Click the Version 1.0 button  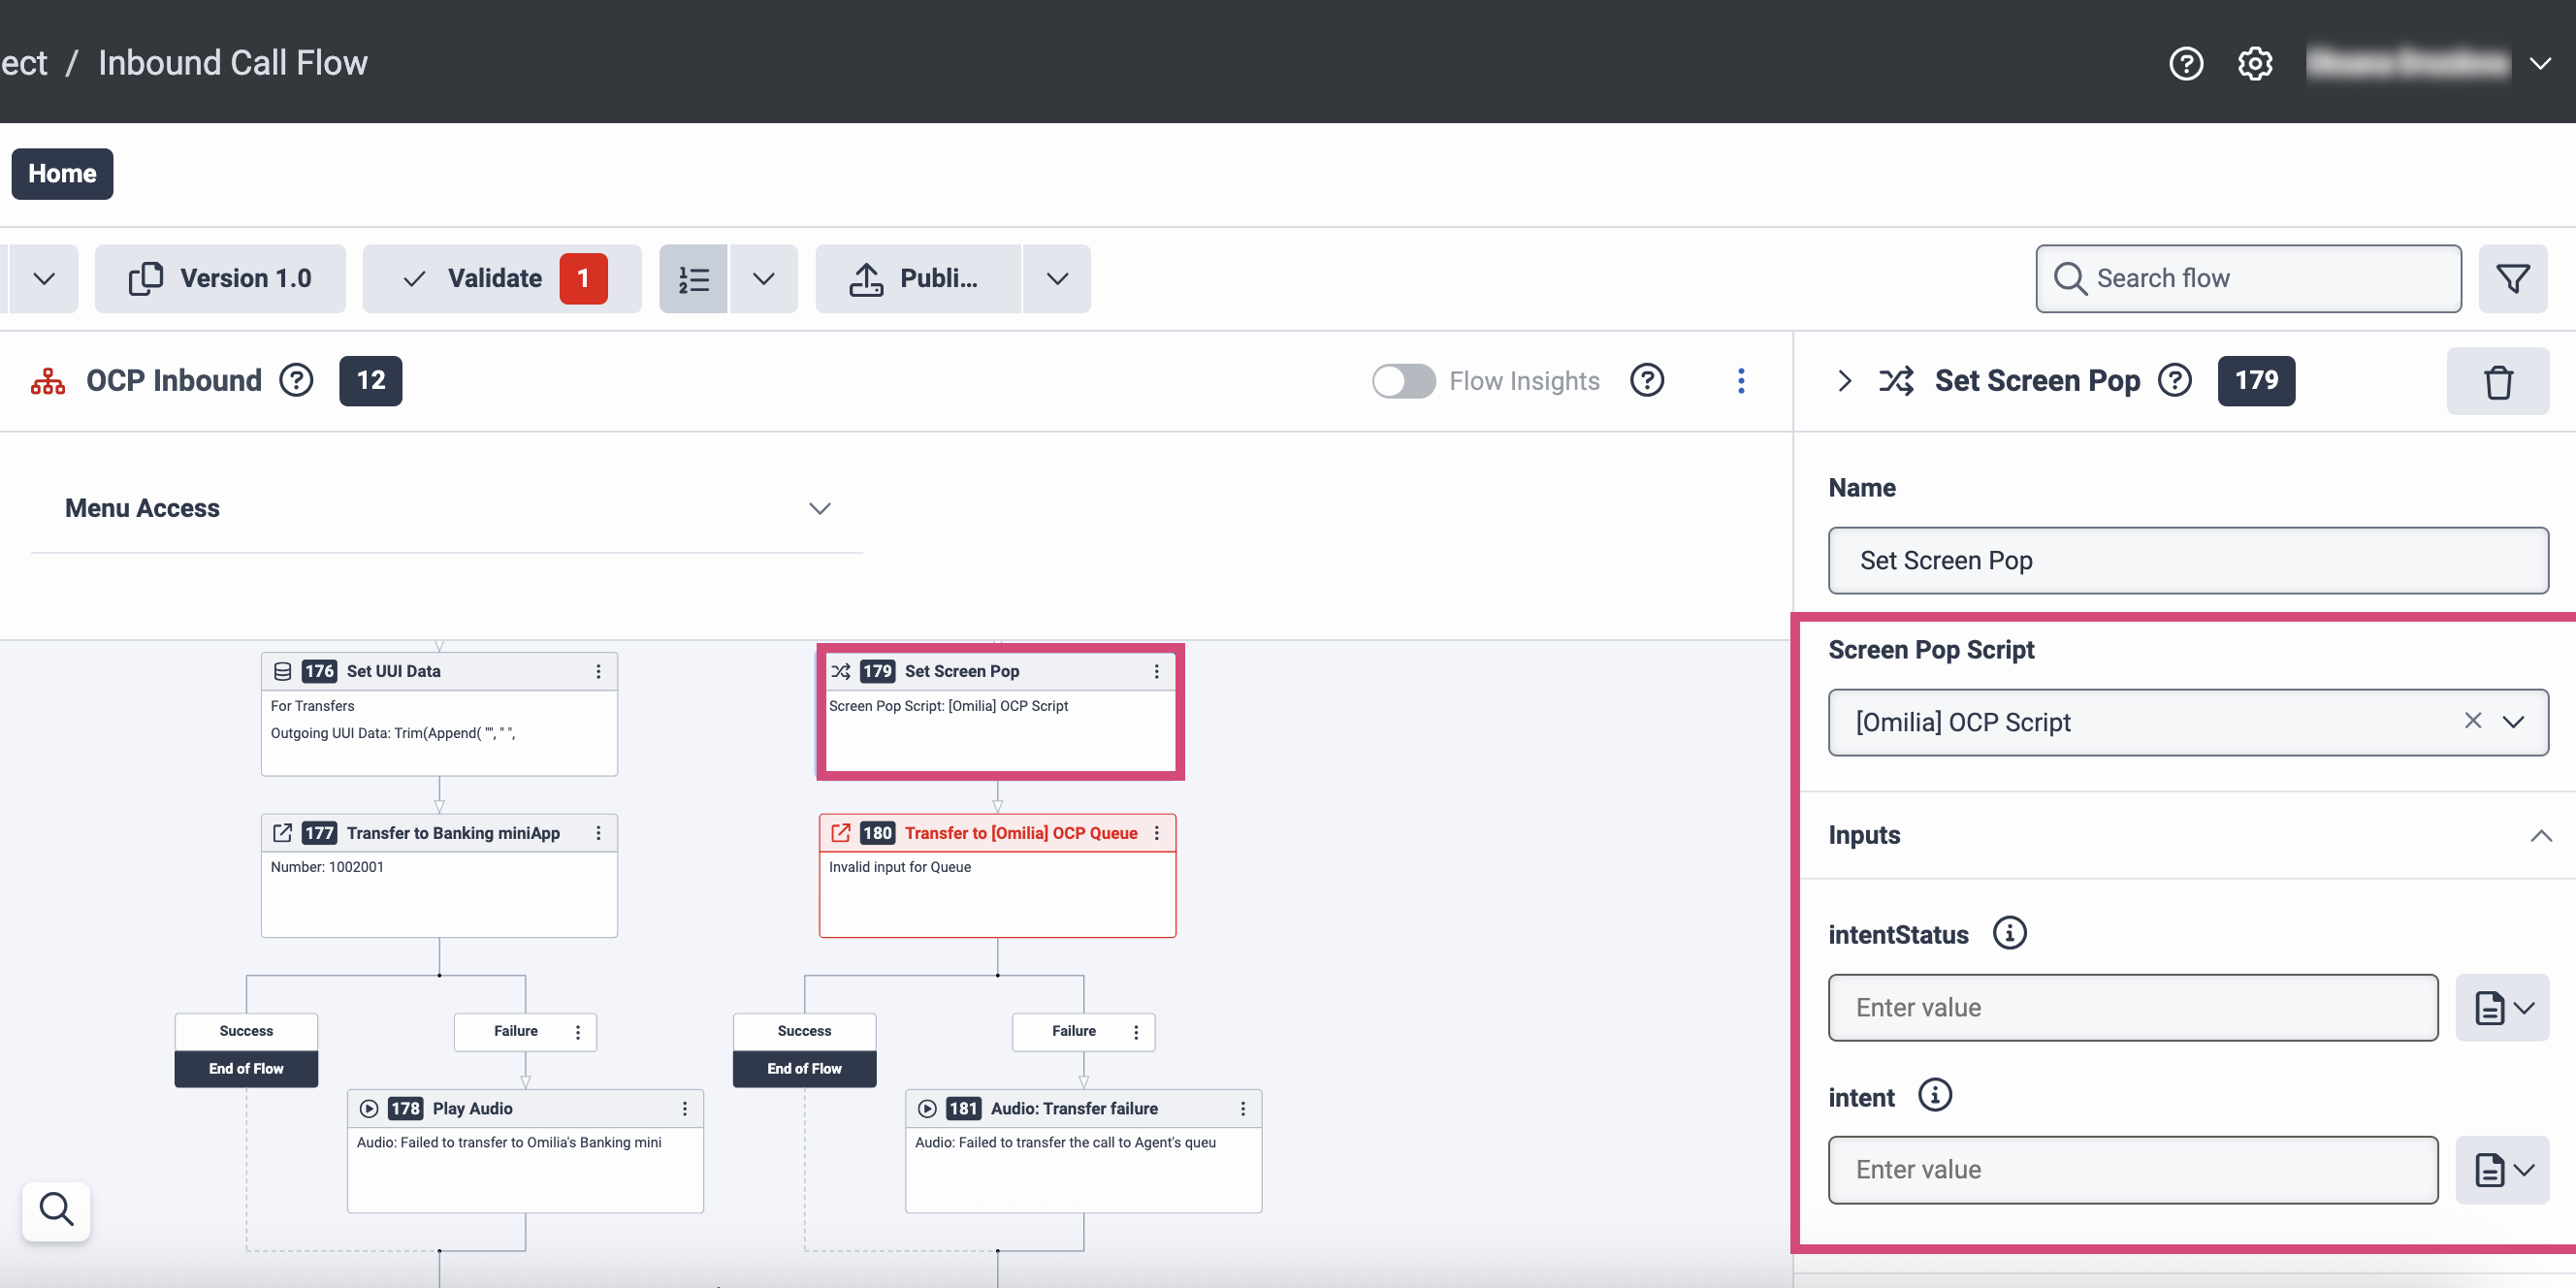pyautogui.click(x=220, y=279)
